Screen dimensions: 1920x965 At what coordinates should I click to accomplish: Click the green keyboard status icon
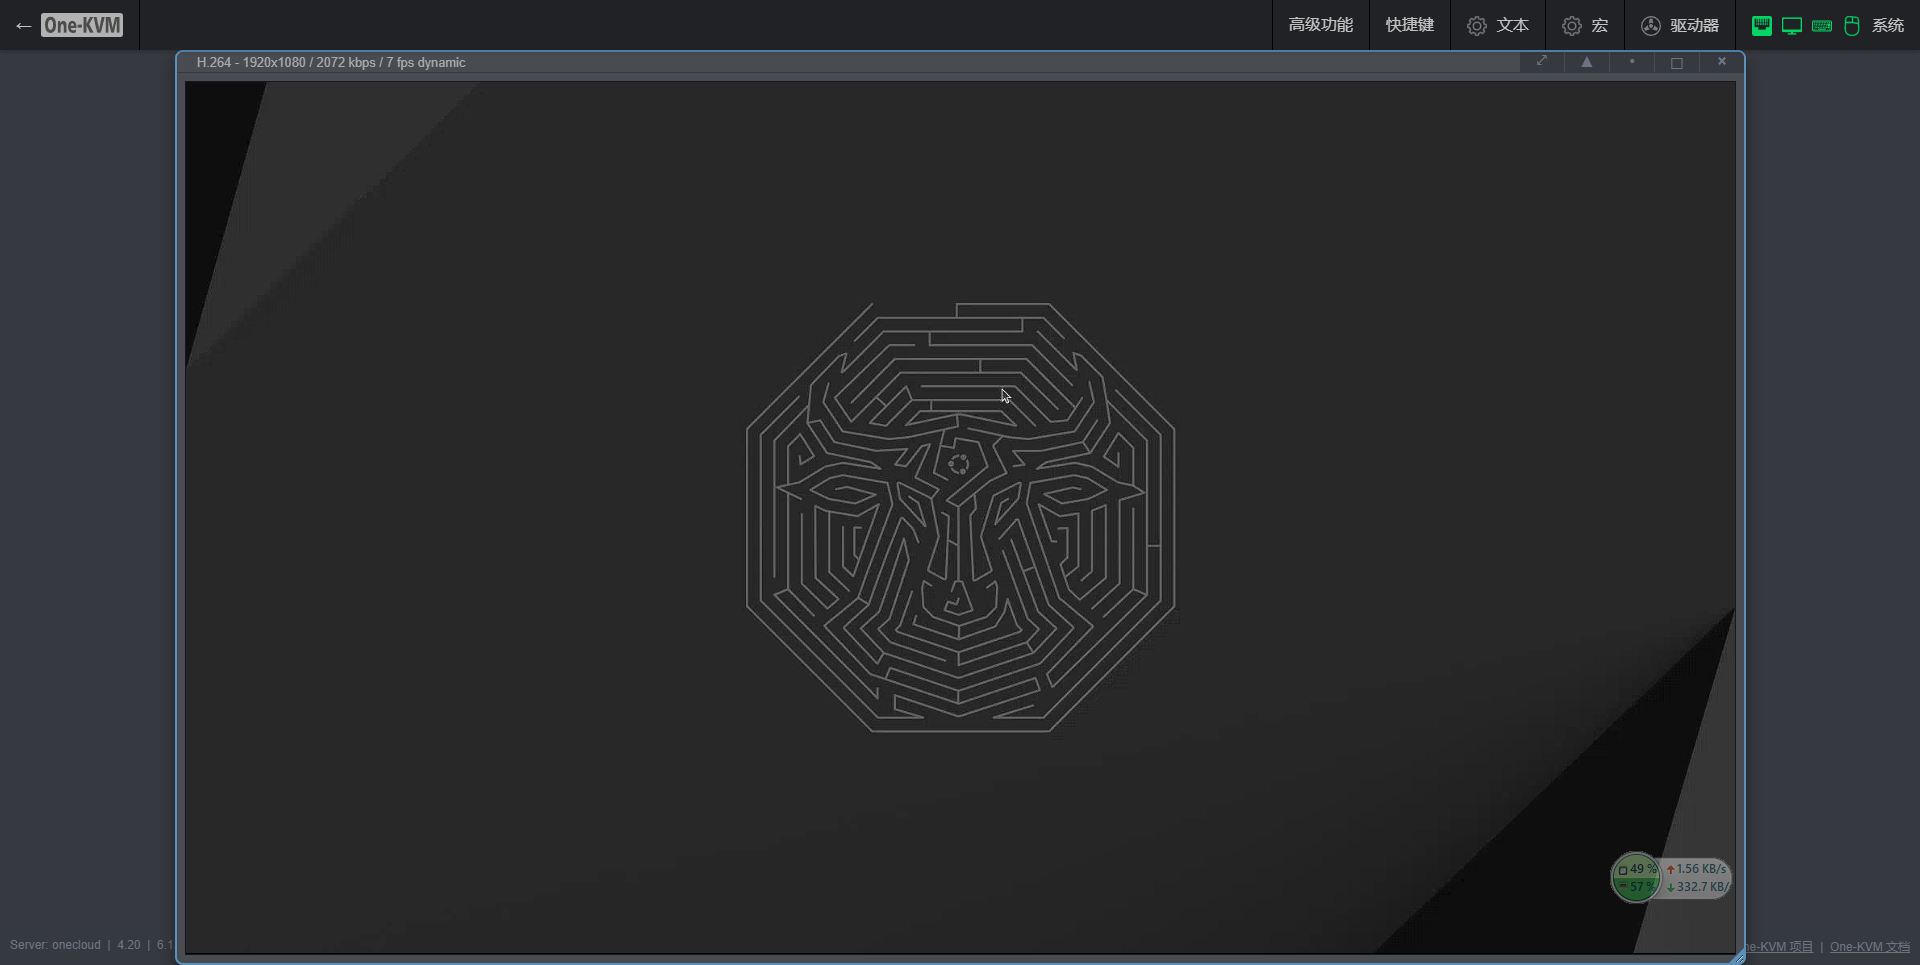(1822, 26)
